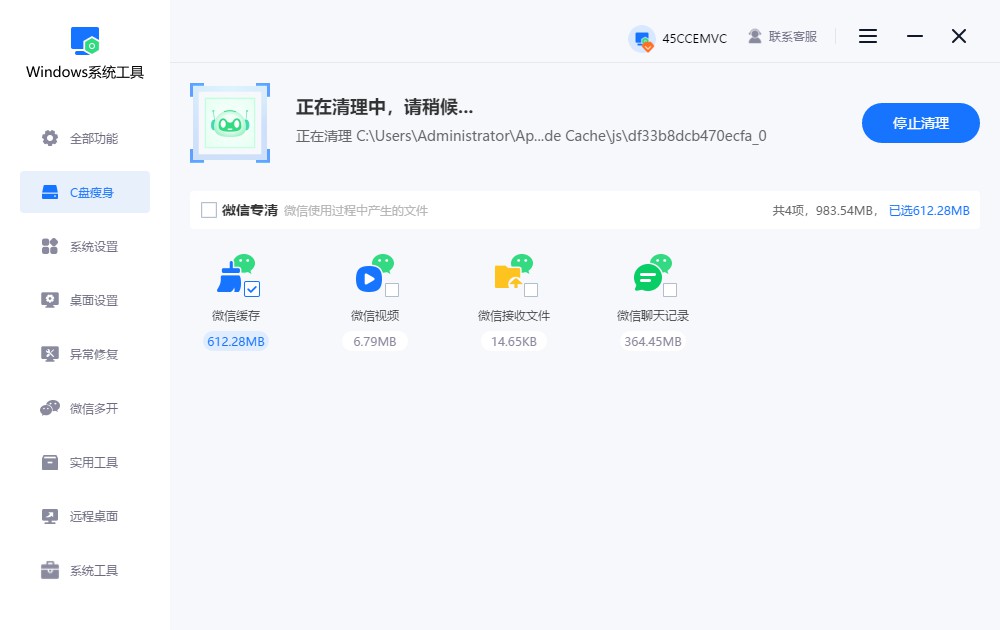This screenshot has width=1000, height=630.
Task: Select the 系统设置 gear icon in sidebar
Action: click(x=49, y=245)
